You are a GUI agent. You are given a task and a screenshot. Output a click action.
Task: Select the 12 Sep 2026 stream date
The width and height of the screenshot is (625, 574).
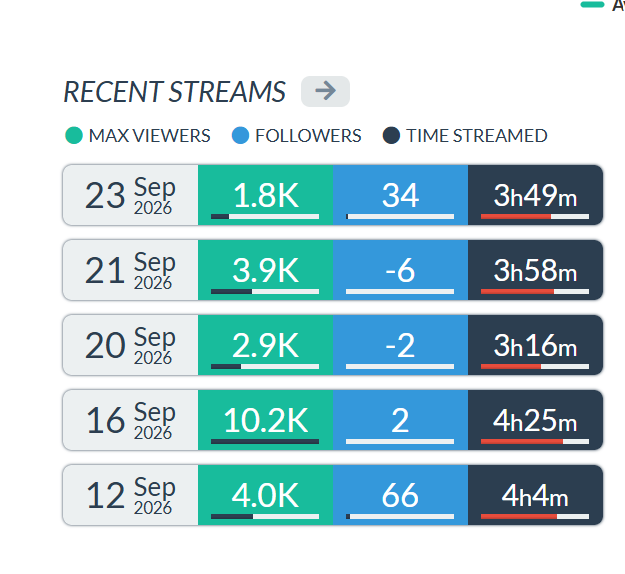click(x=130, y=495)
